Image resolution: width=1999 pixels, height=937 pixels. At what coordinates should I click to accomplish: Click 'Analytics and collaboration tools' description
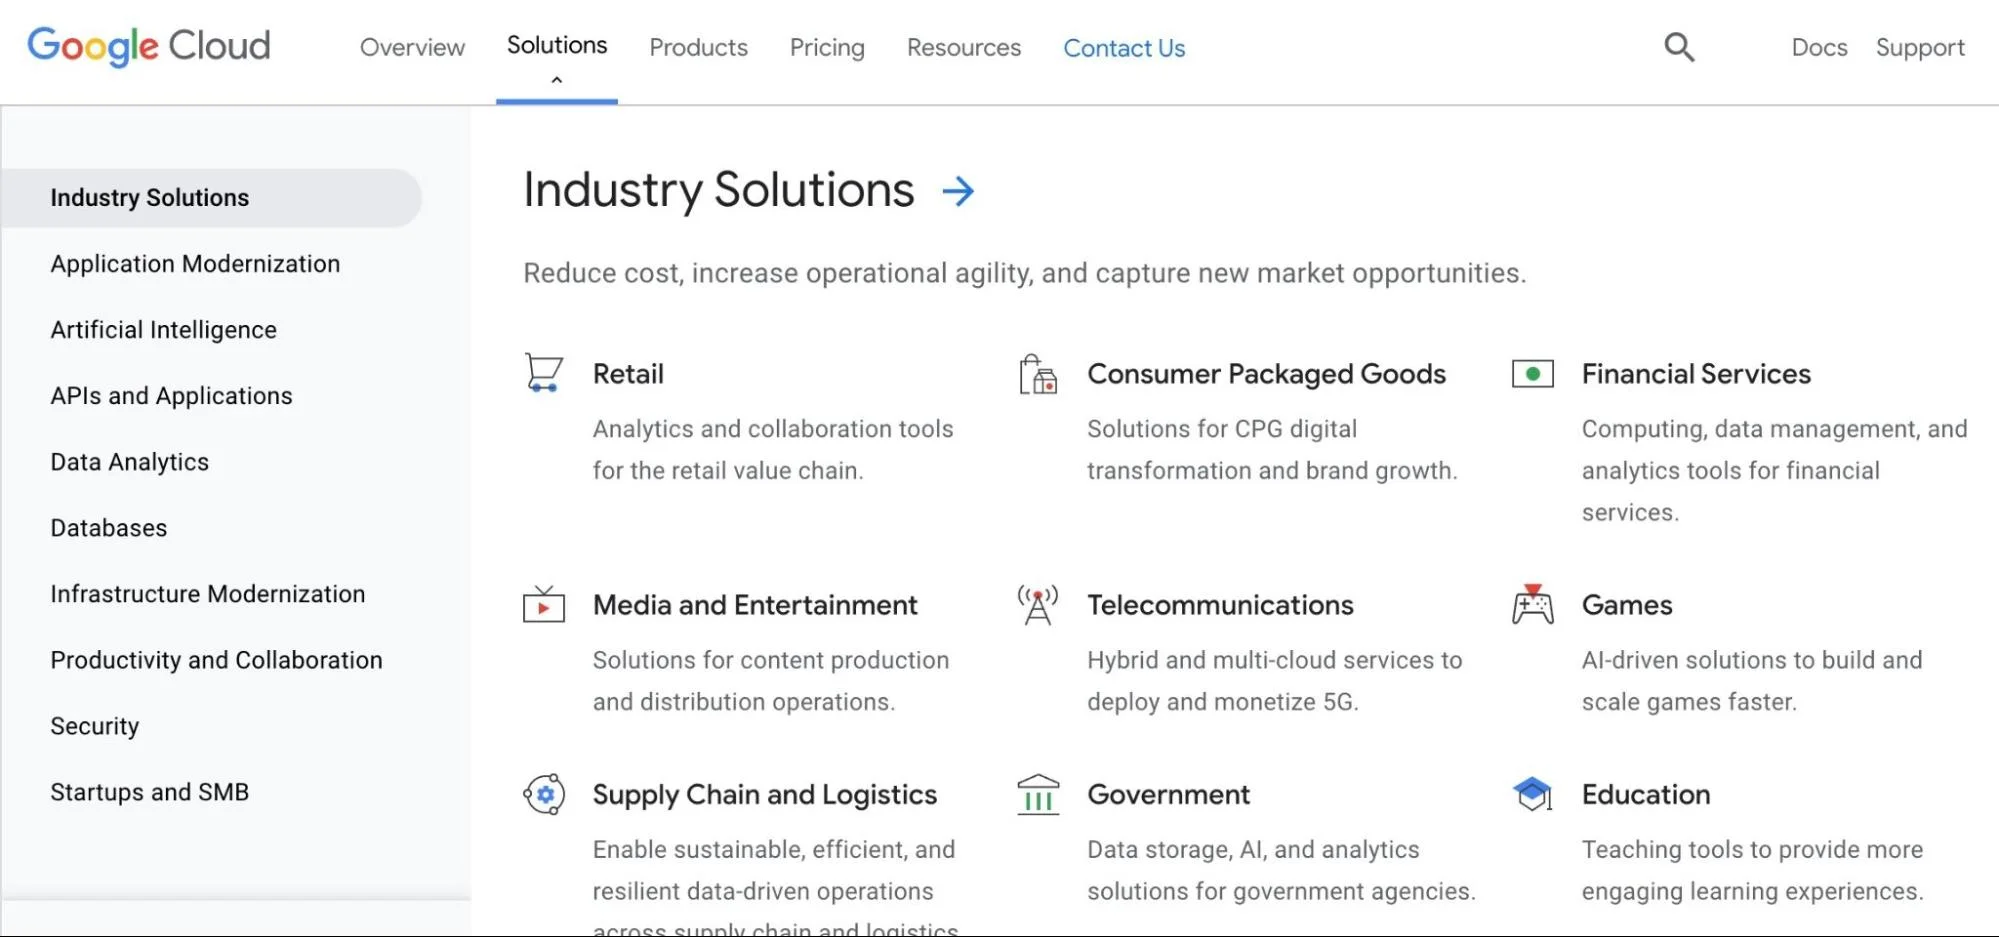point(773,450)
